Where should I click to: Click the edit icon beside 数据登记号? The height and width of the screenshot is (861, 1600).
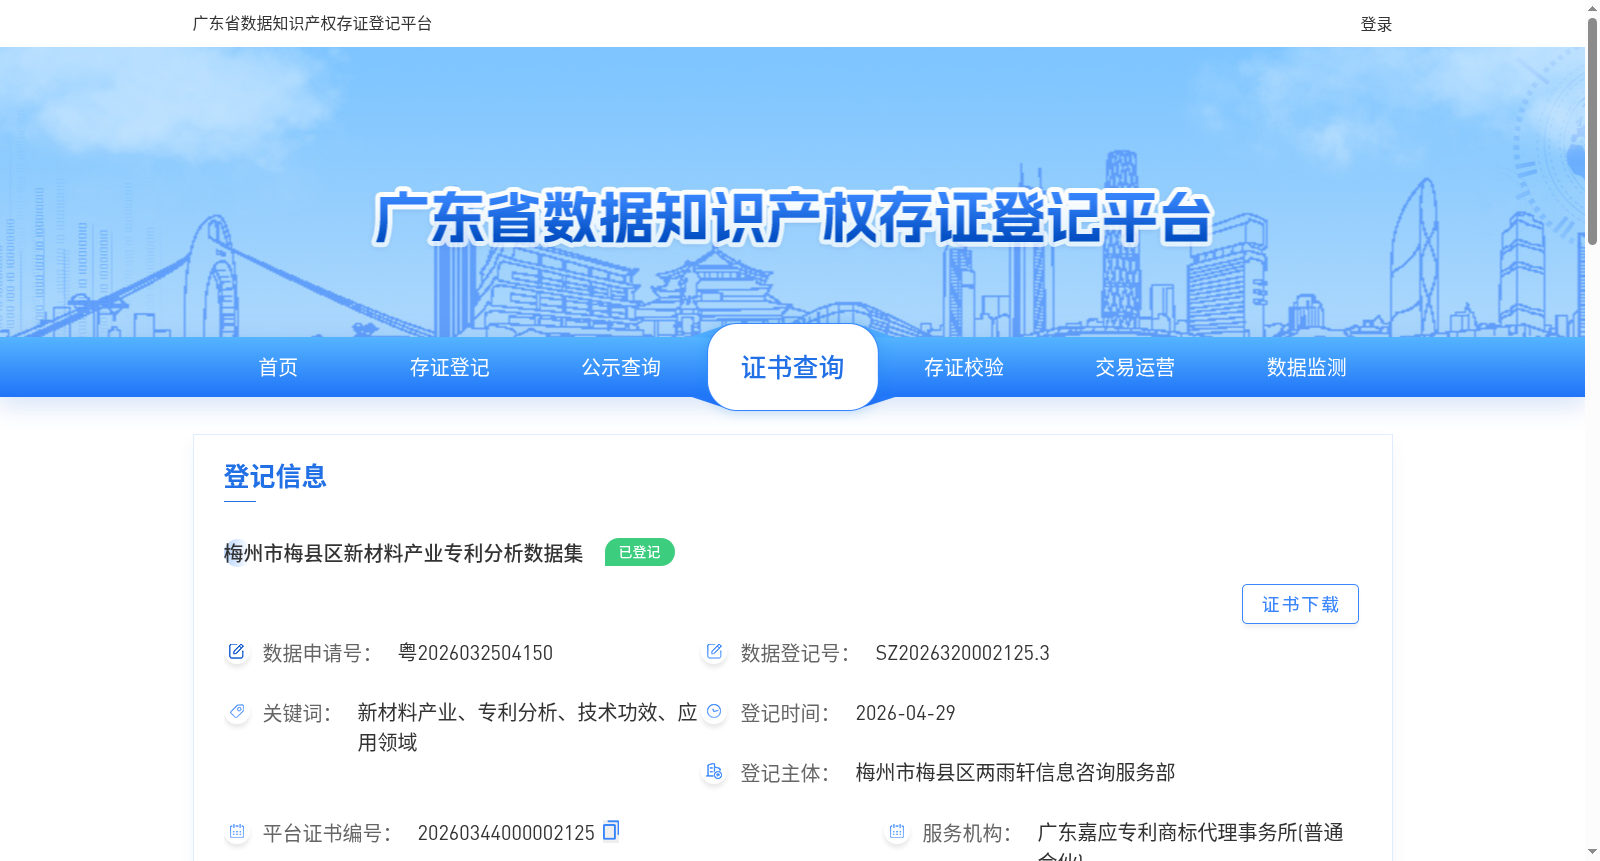click(714, 652)
